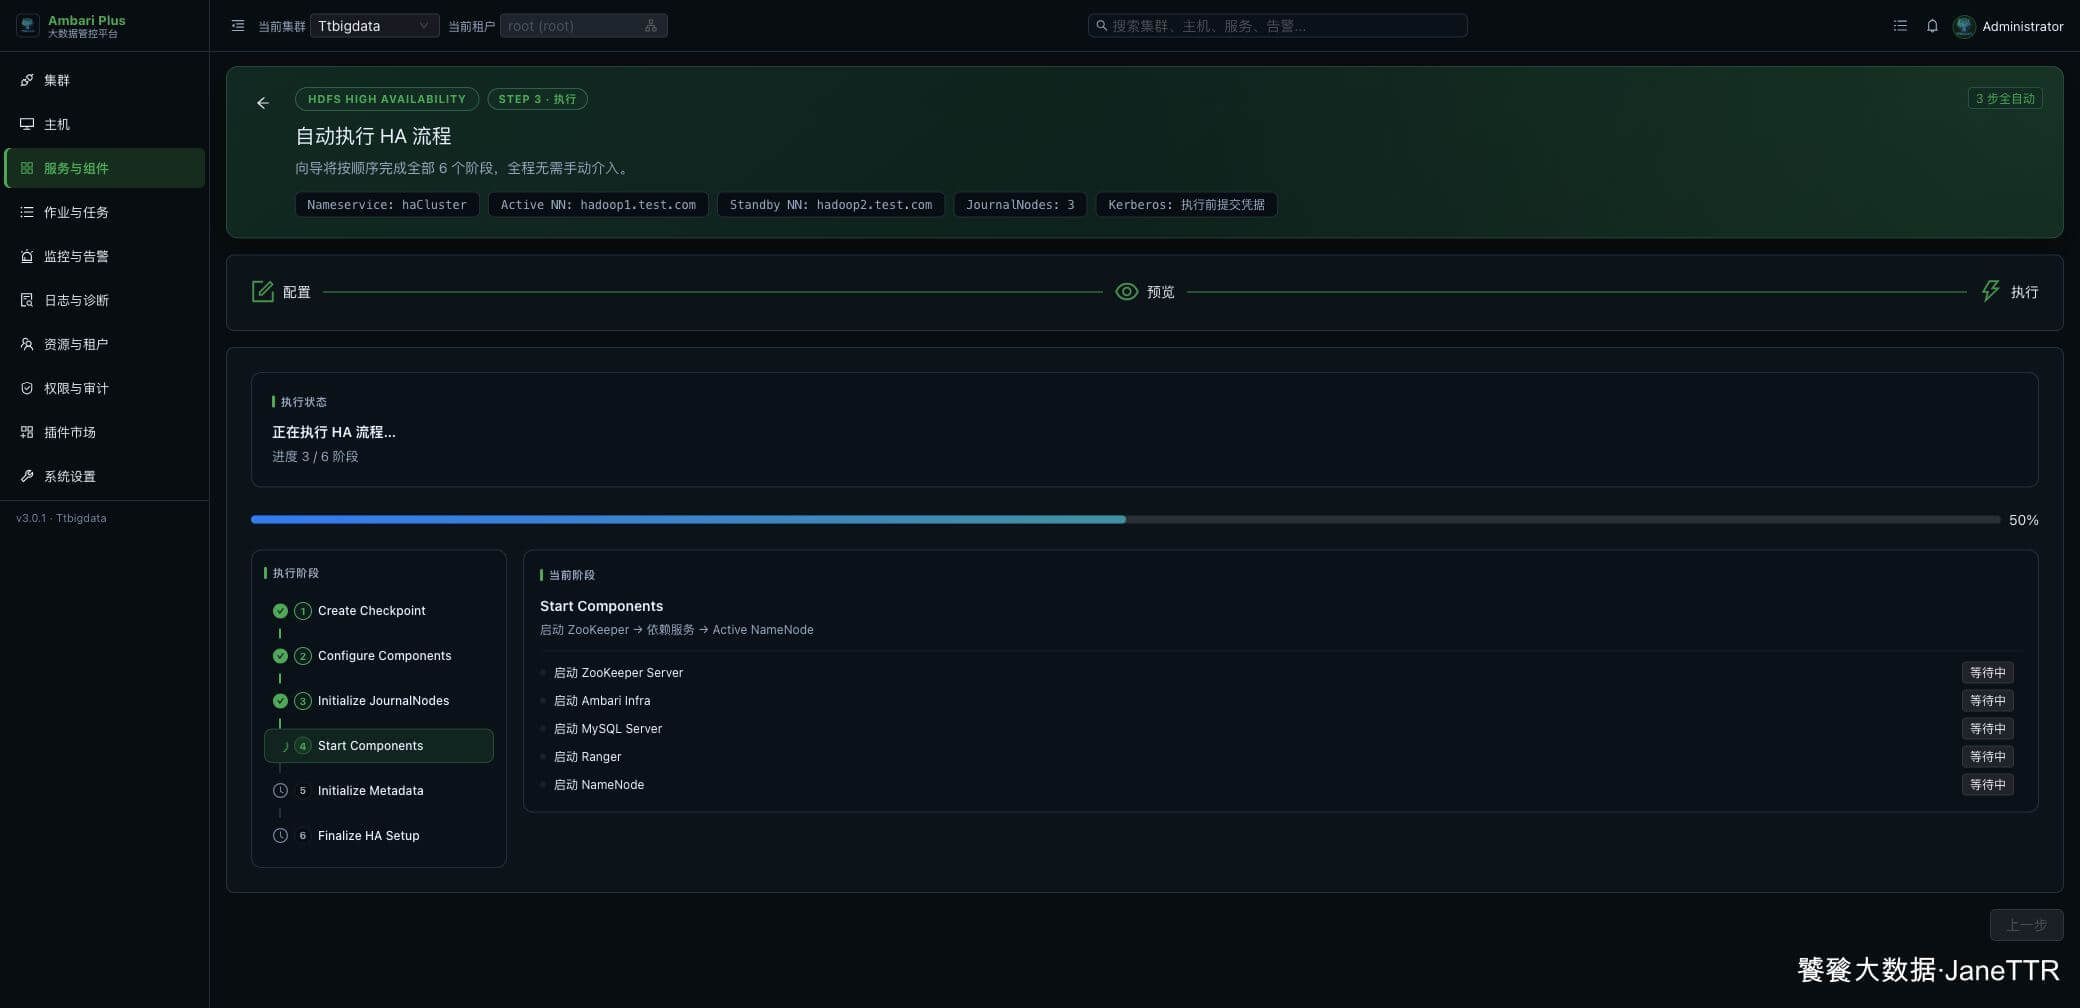Click the 正在执行 HA 流程 status text

[x=334, y=432]
